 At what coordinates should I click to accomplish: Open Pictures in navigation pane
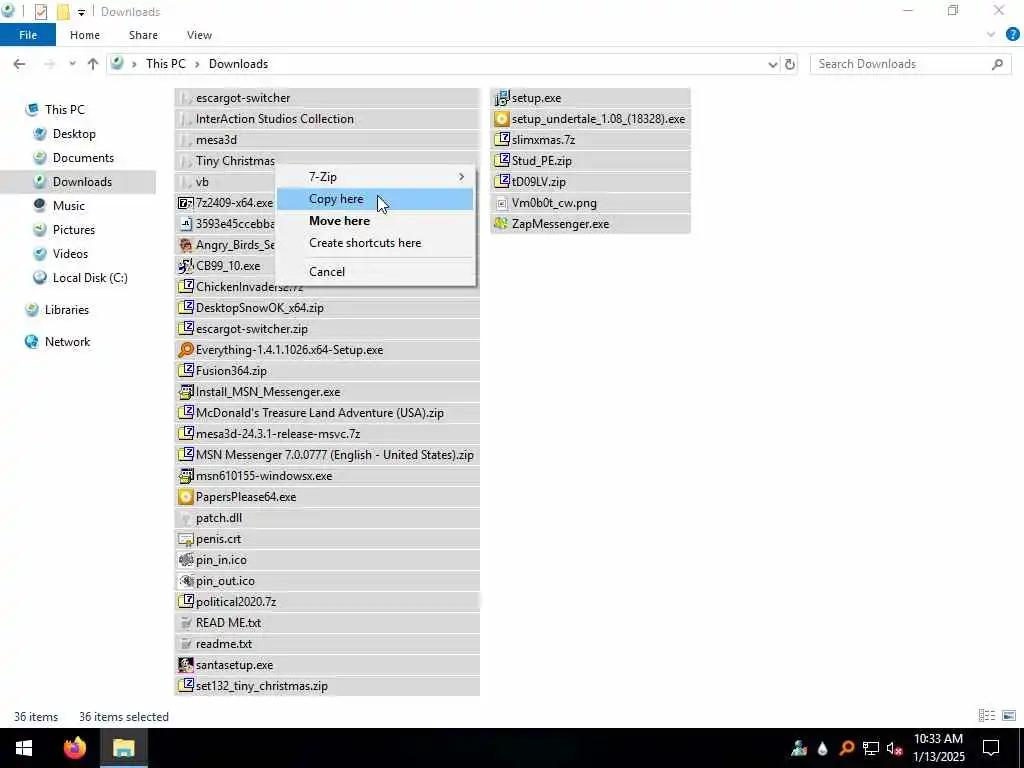73,230
